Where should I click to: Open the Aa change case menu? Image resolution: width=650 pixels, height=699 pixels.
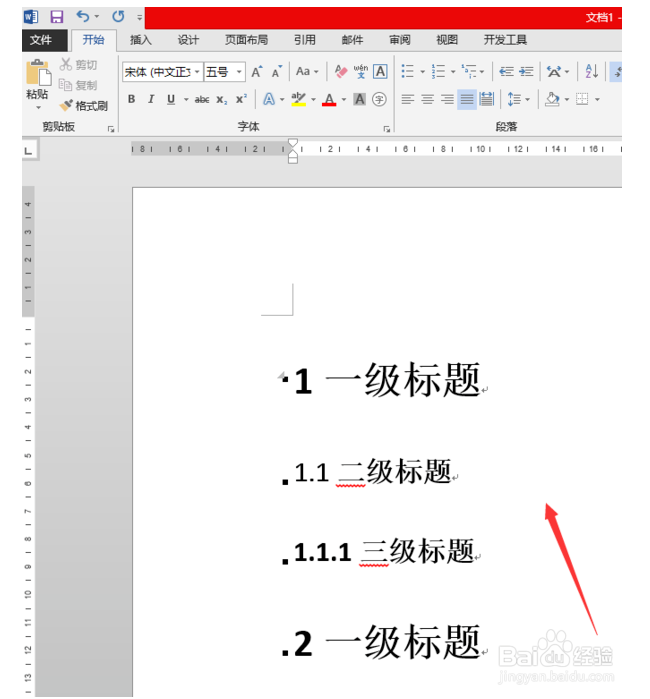[x=307, y=71]
